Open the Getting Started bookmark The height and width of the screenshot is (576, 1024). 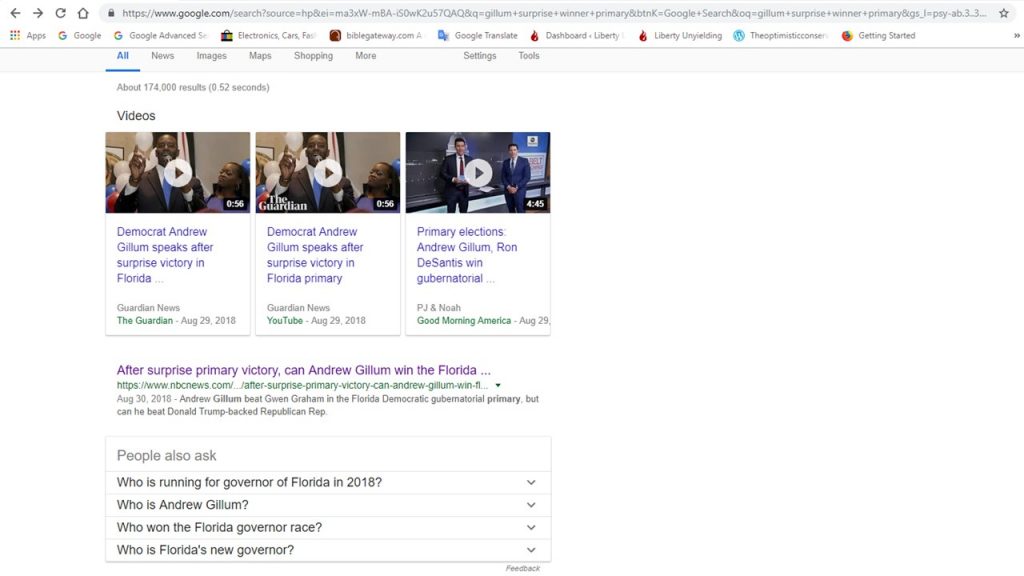pyautogui.click(x=878, y=35)
